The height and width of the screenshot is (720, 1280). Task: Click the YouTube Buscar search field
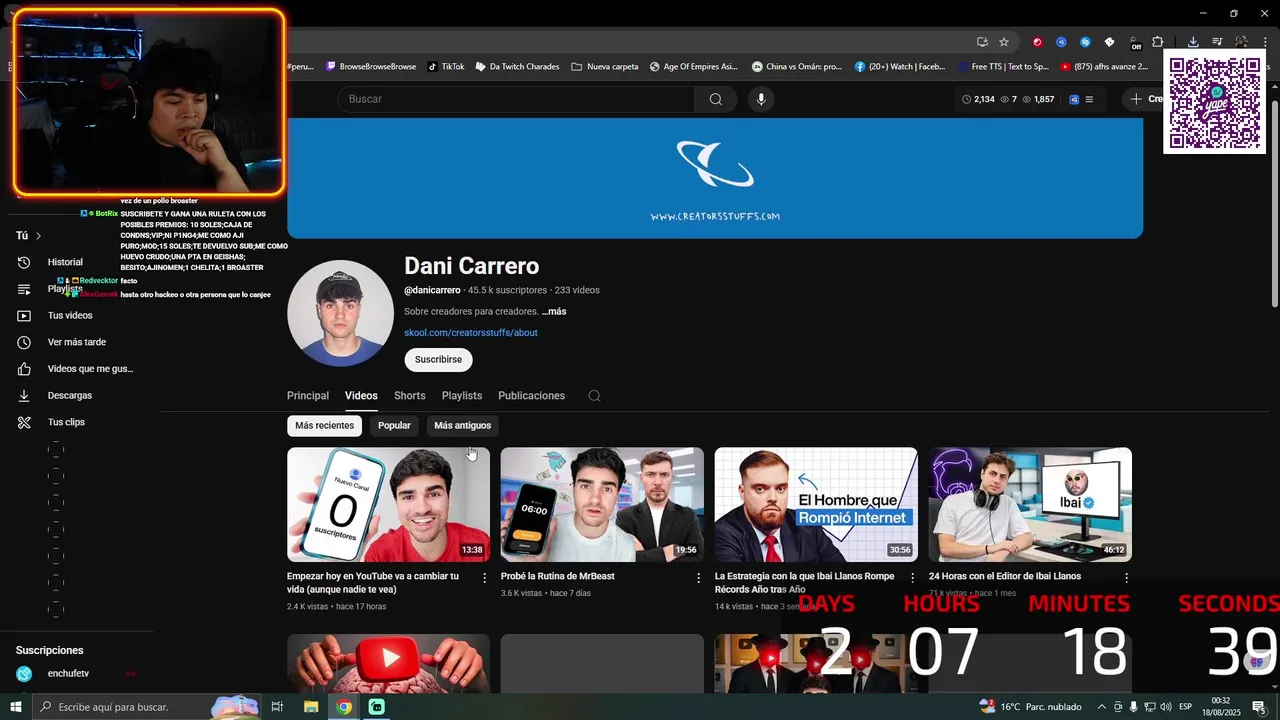516,99
